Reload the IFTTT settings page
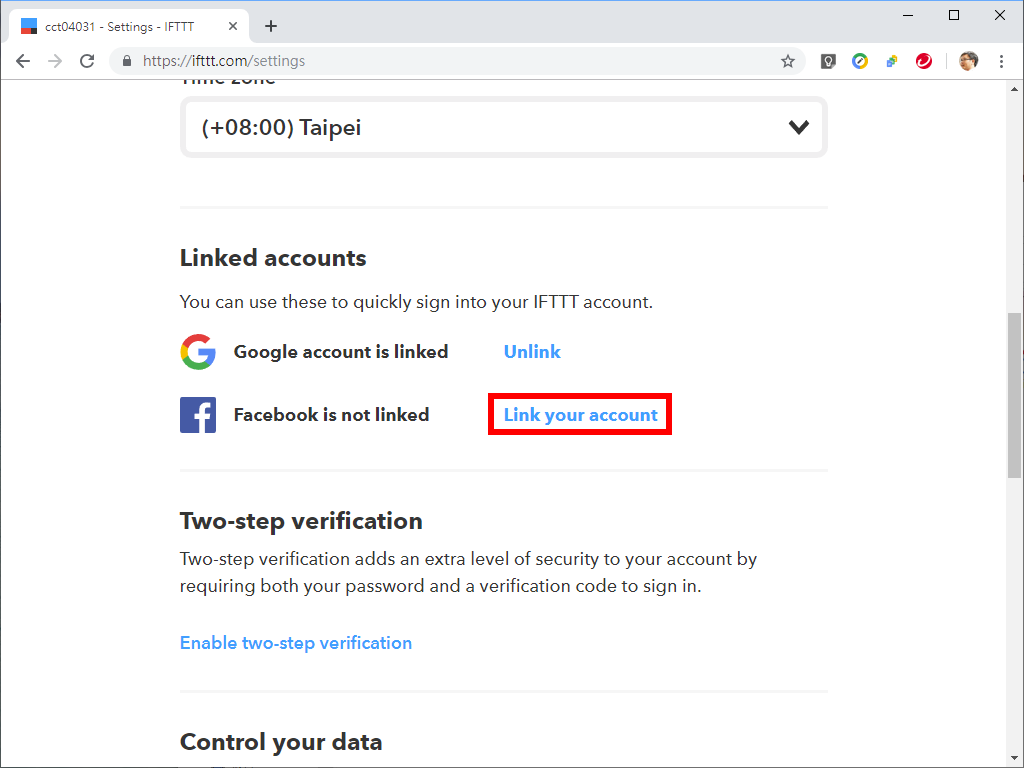 pos(87,61)
